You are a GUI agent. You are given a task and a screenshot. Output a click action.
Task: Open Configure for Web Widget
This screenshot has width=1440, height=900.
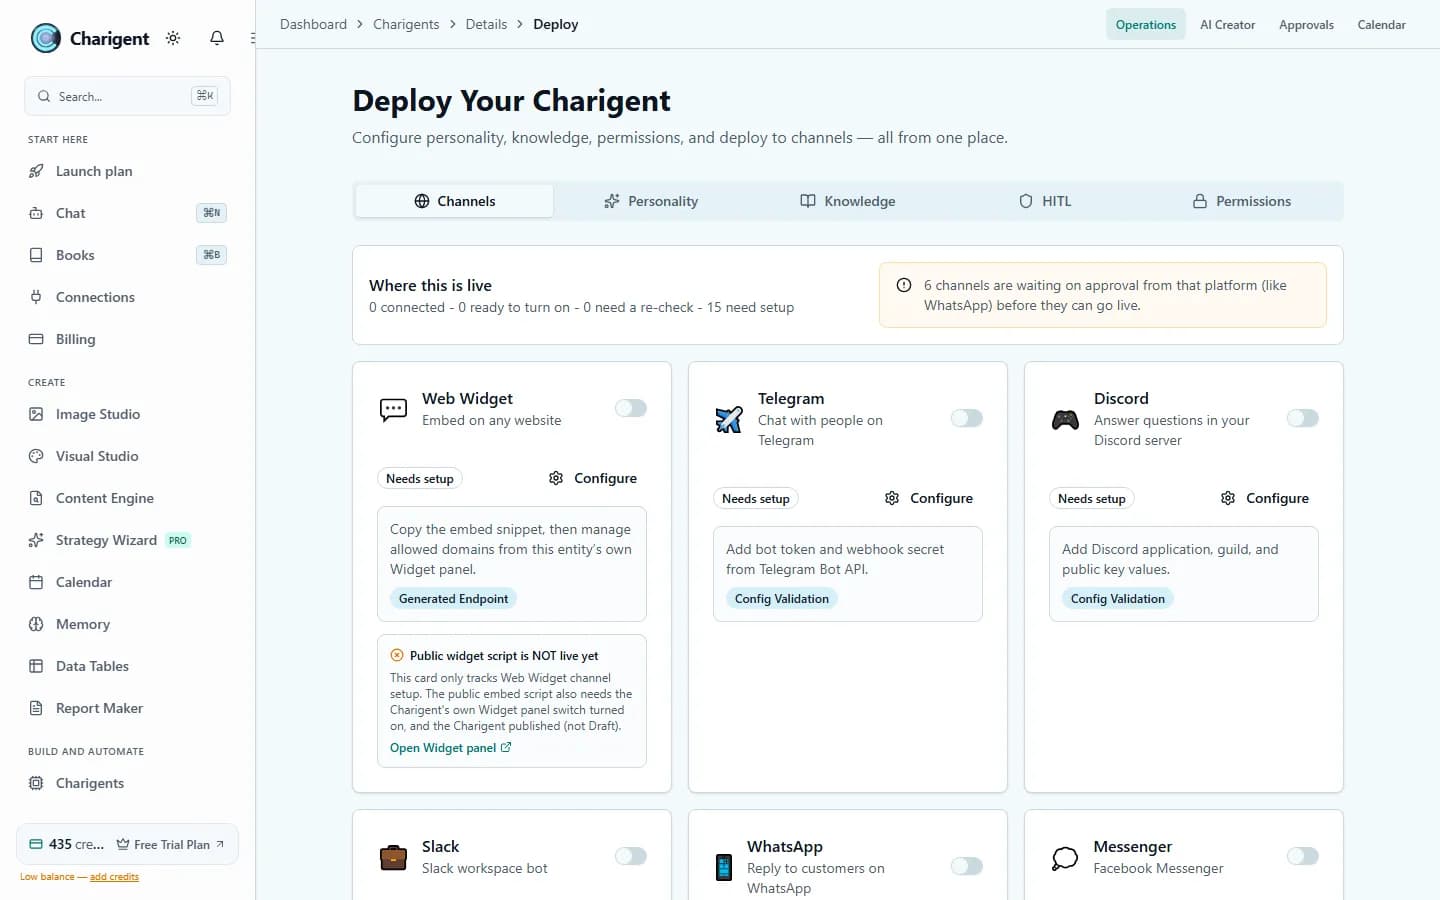[x=593, y=478]
